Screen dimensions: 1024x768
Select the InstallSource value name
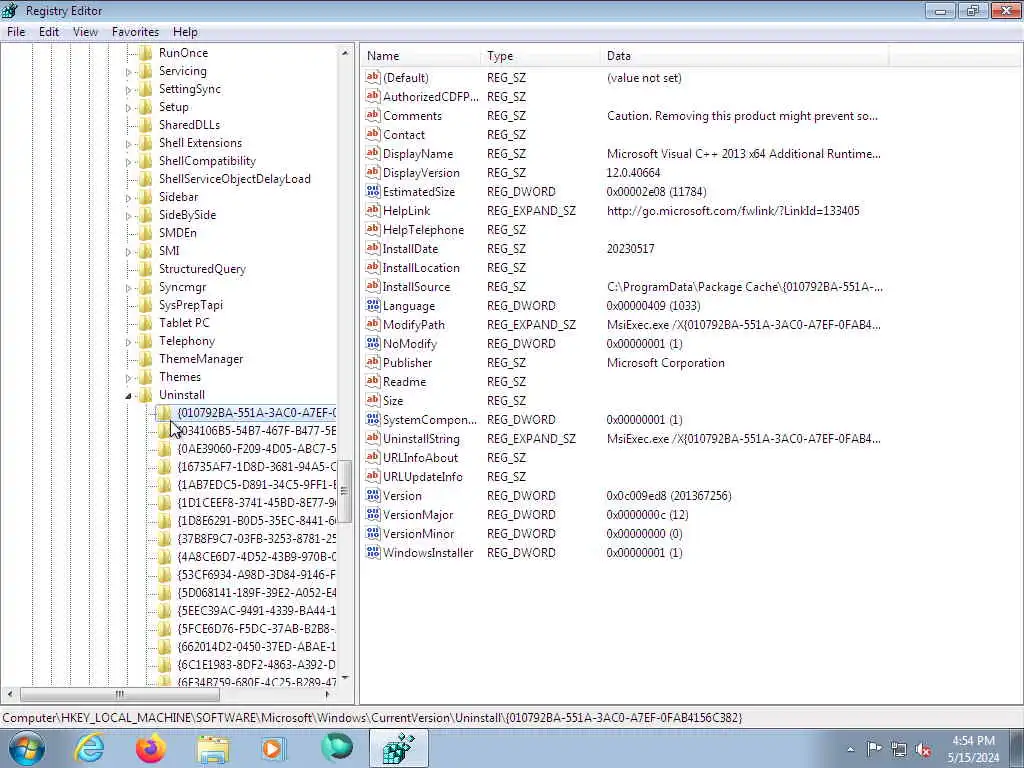coord(416,286)
